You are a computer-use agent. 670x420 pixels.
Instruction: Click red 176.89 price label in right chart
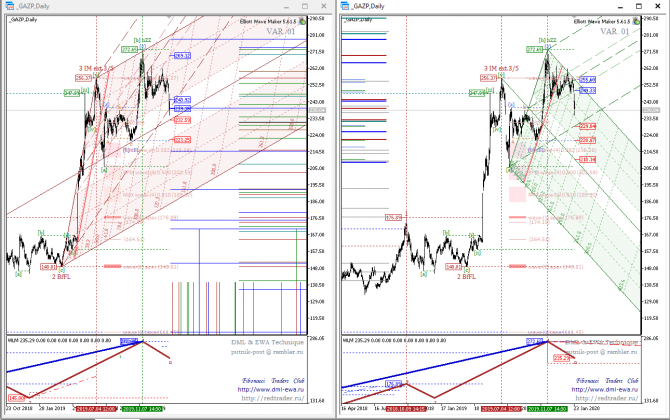(393, 217)
